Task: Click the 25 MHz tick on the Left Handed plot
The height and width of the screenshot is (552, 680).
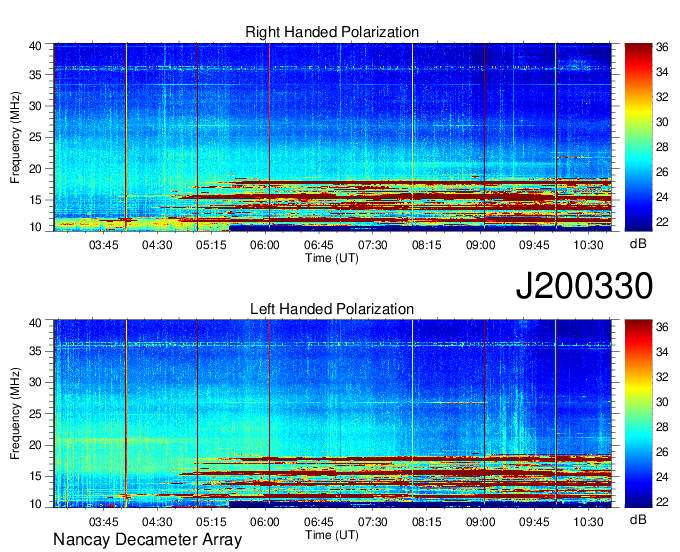Action: pos(35,414)
